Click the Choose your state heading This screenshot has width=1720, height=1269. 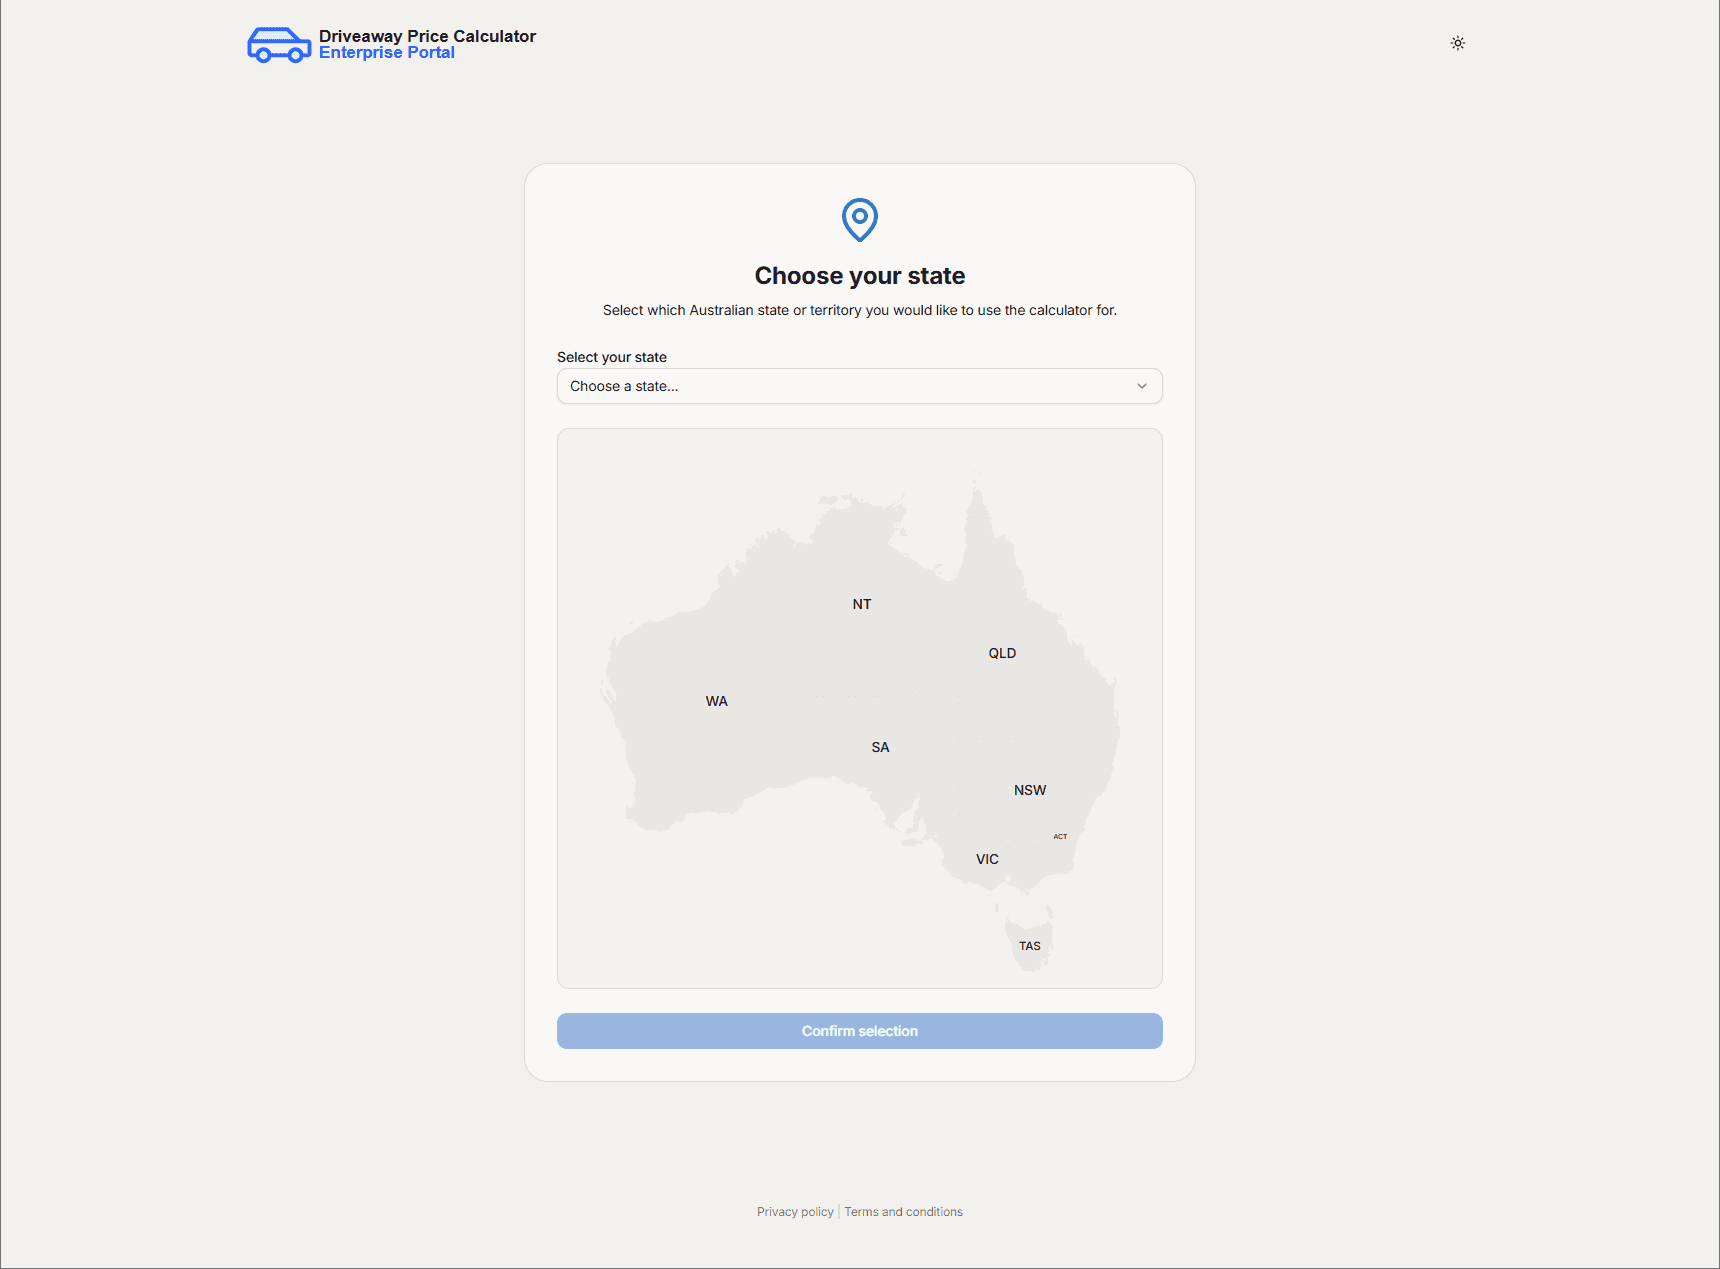click(x=859, y=276)
